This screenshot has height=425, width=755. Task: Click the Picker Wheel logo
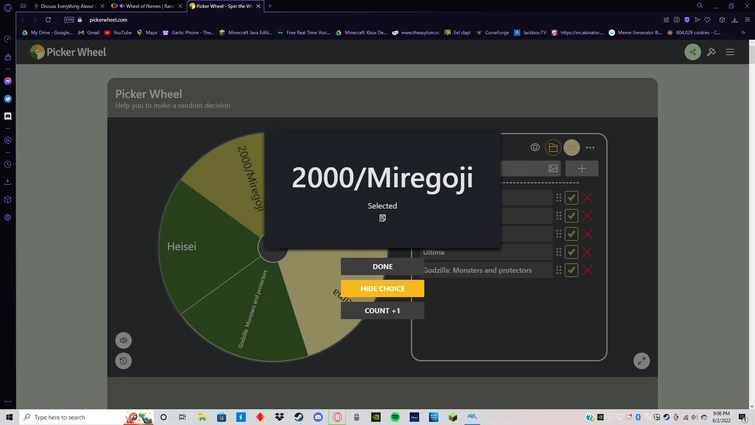click(x=68, y=52)
